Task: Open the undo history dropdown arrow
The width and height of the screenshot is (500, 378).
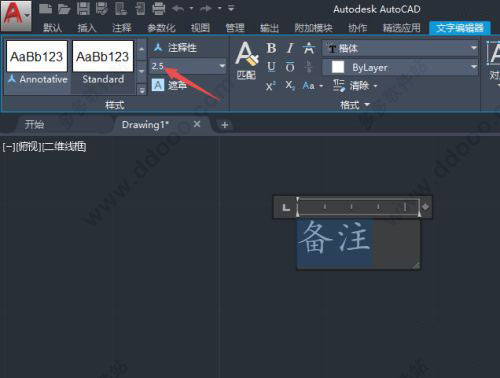Action: tap(191, 8)
